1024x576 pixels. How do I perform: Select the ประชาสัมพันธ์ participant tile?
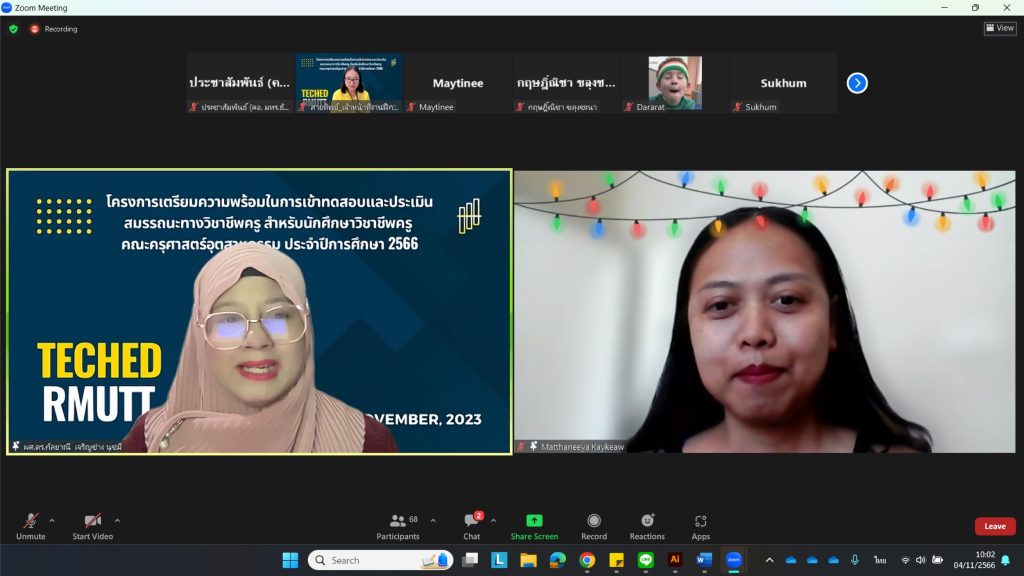click(240, 84)
